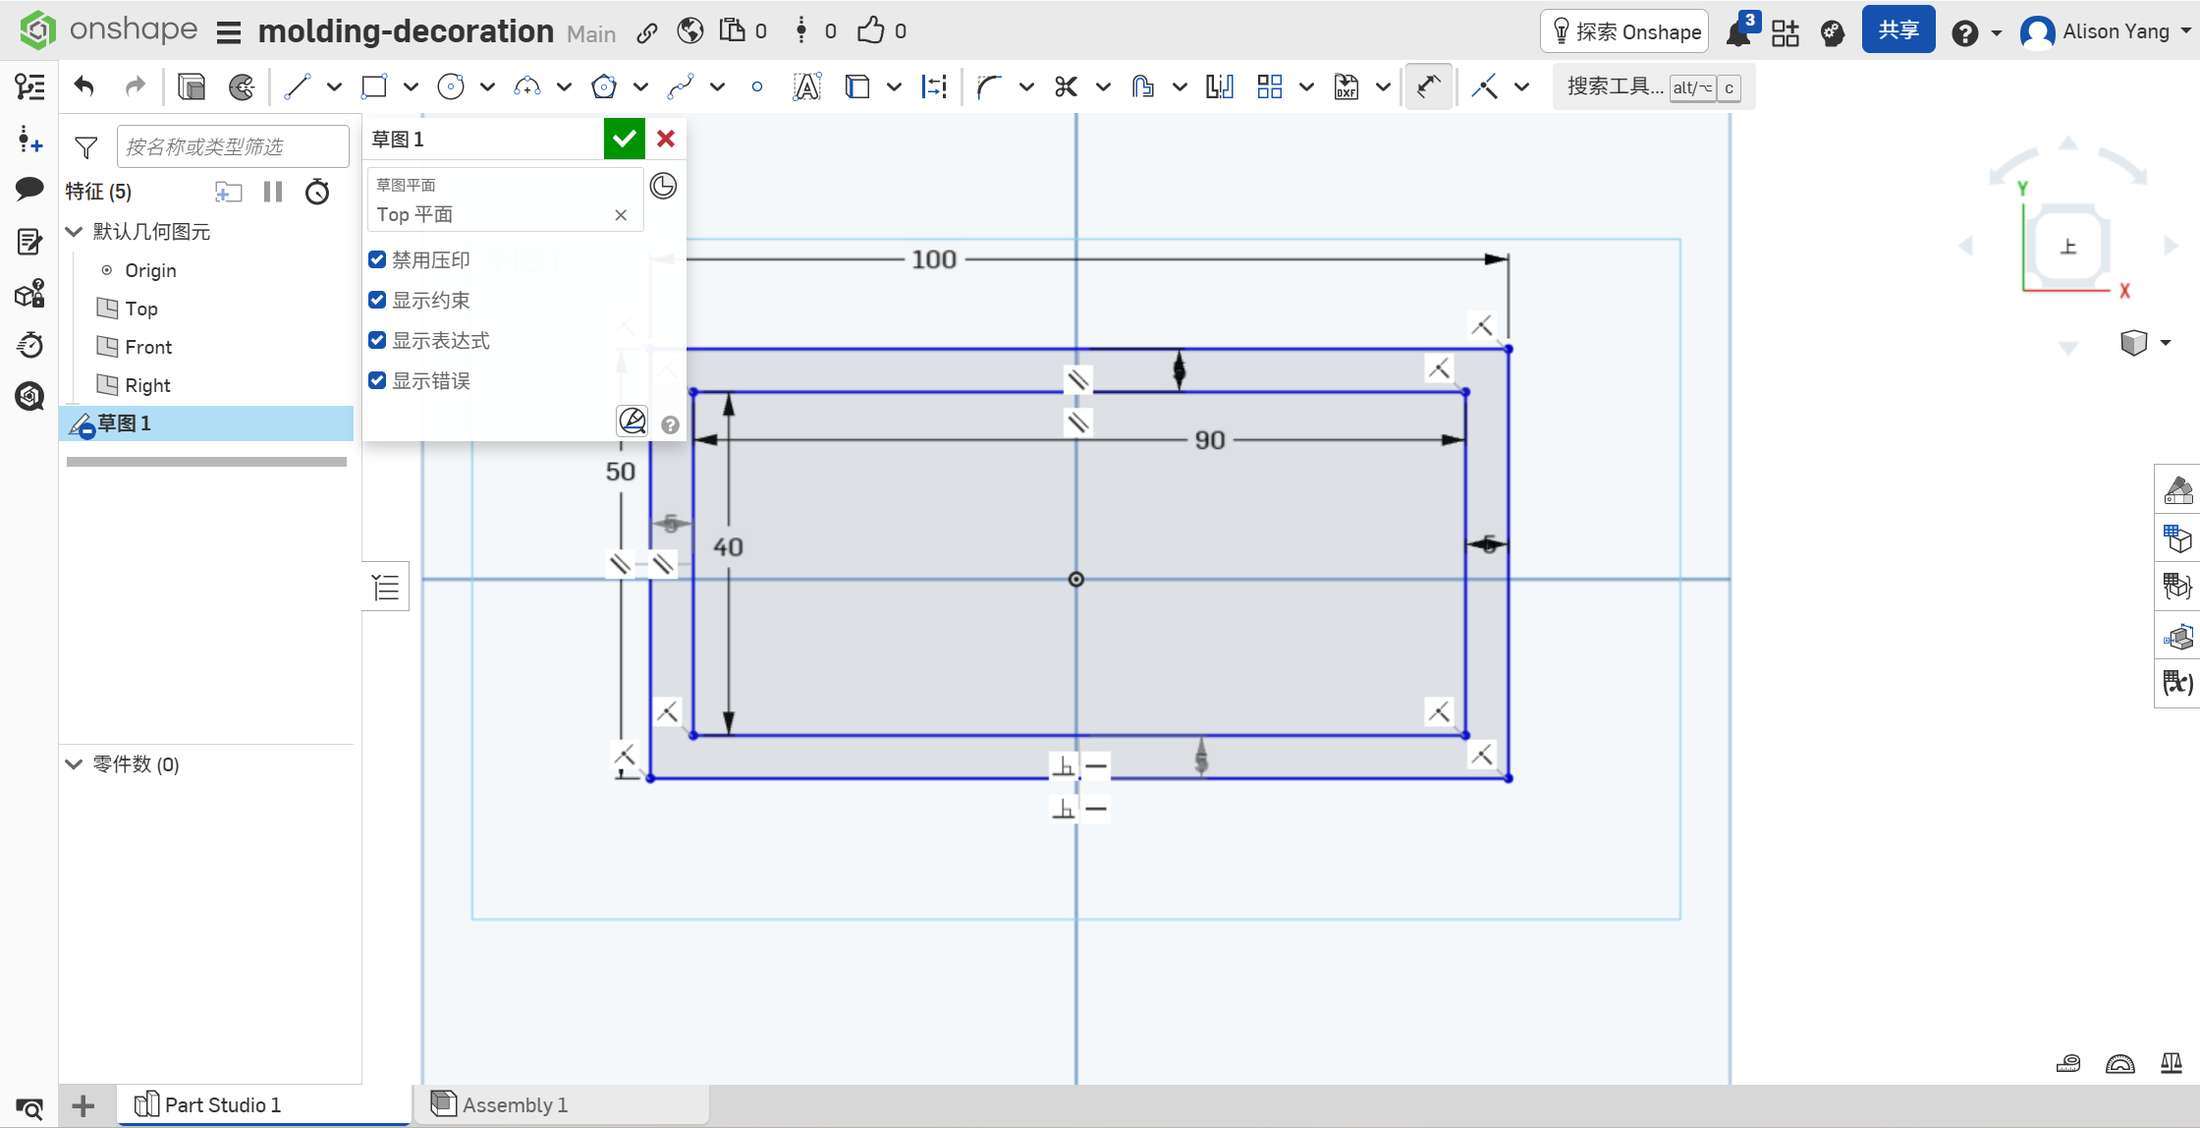Open the Arc tool dropdown arrow
Screen dimensions: 2200x1128
coord(564,87)
